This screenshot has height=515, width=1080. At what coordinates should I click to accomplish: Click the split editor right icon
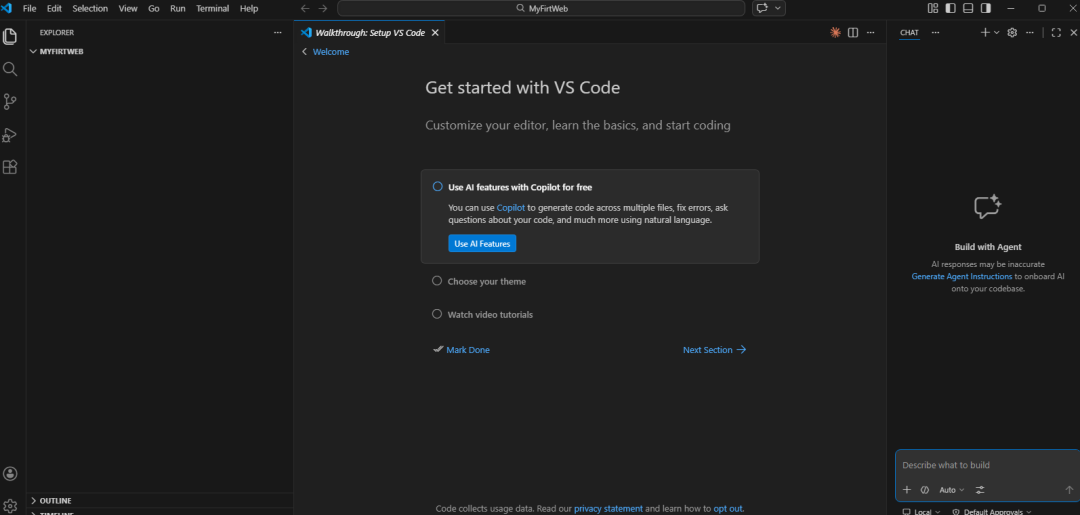853,33
